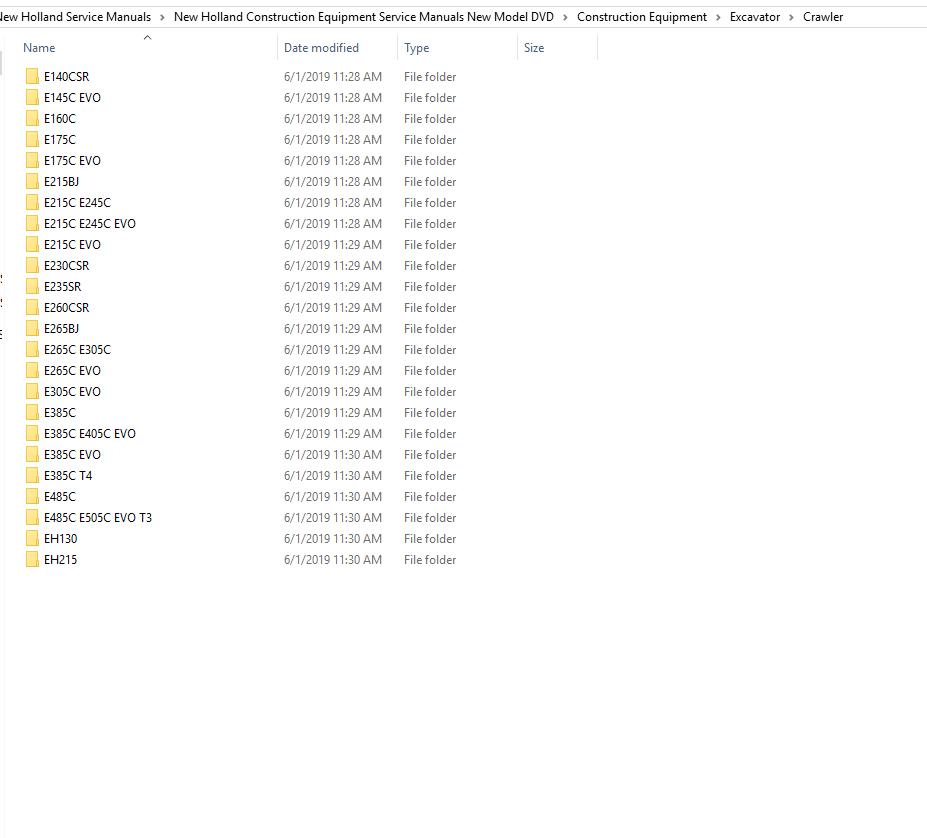Sort the list by Type column
The width and height of the screenshot is (927, 838).
coord(417,48)
